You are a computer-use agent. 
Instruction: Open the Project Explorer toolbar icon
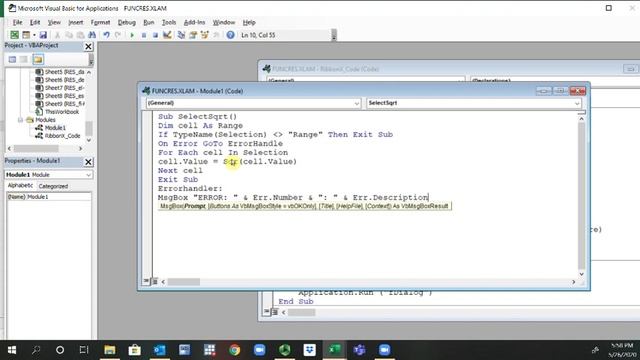tap(181, 35)
